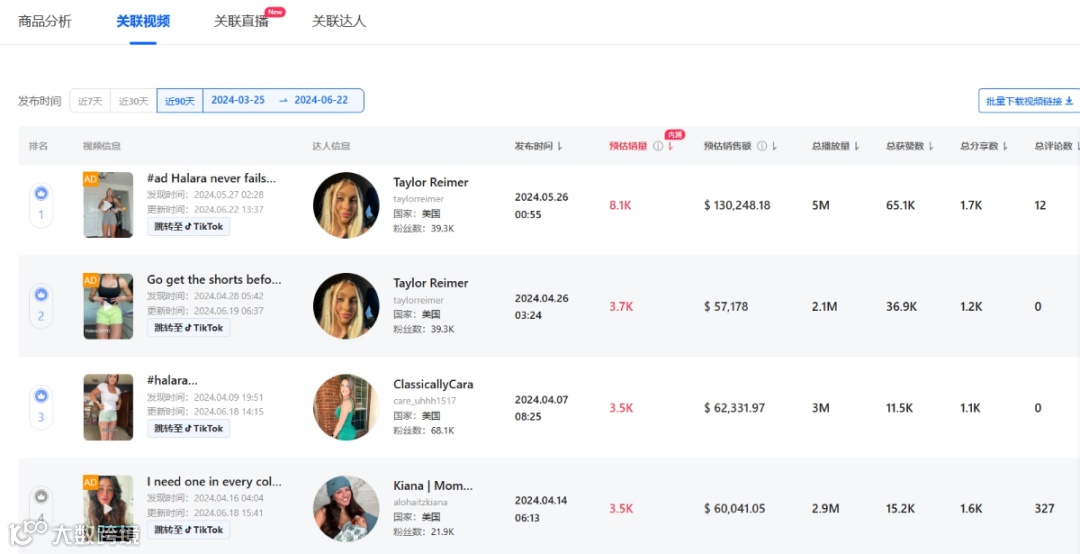The width and height of the screenshot is (1080, 554).
Task: Click Taylor Reimer avatar in rank 2 row
Action: (x=346, y=306)
